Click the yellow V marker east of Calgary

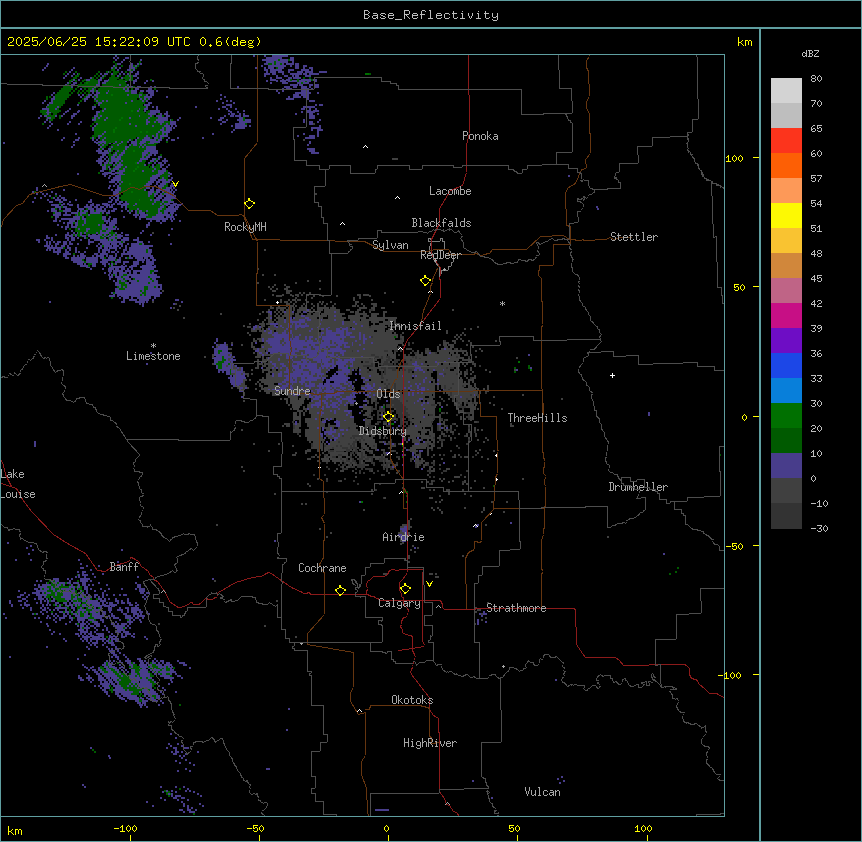pos(429,584)
